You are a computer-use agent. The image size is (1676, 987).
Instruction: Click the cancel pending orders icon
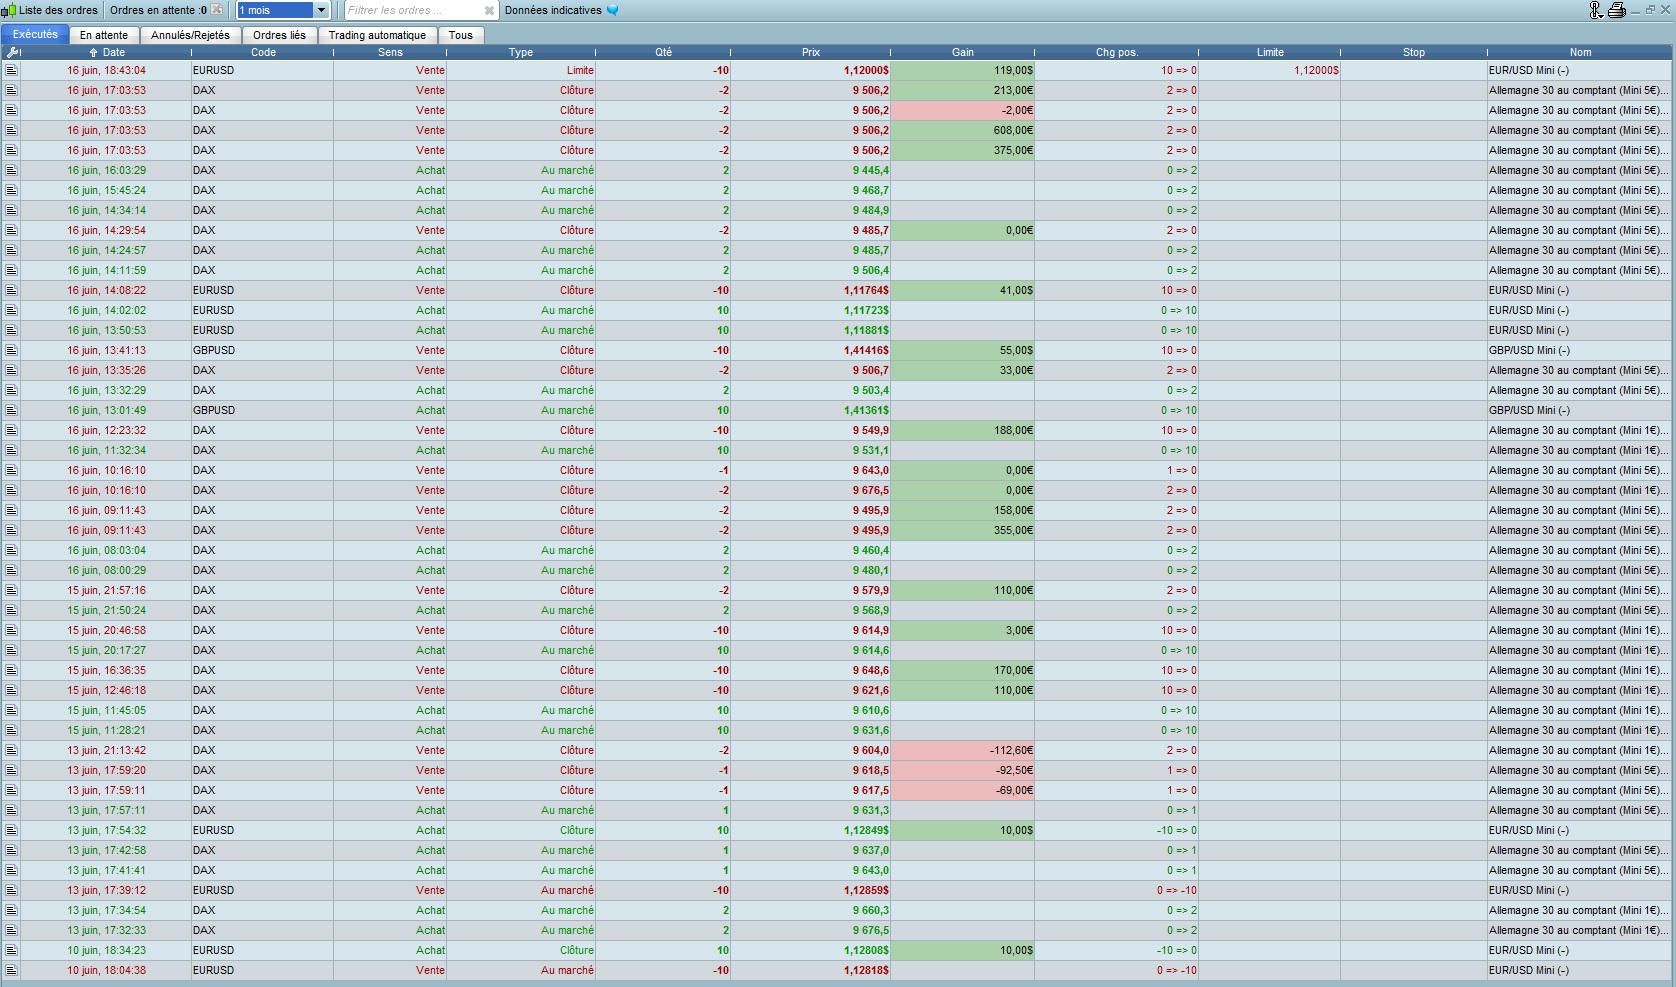[x=217, y=10]
